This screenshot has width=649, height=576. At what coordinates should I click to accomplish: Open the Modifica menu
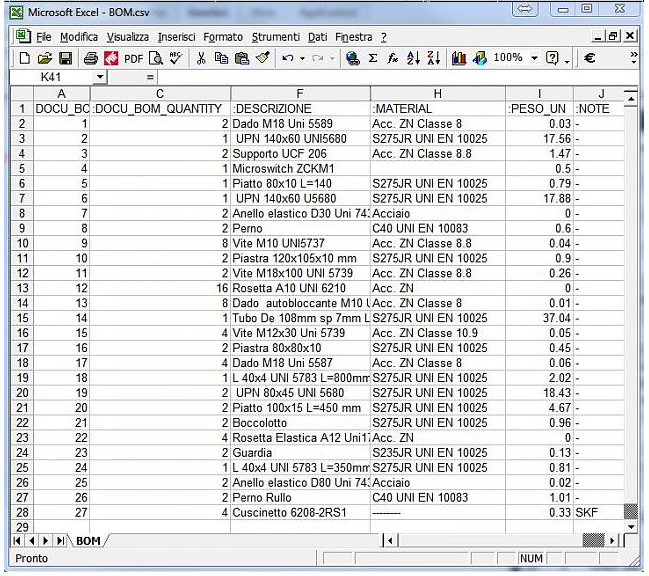tap(79, 37)
